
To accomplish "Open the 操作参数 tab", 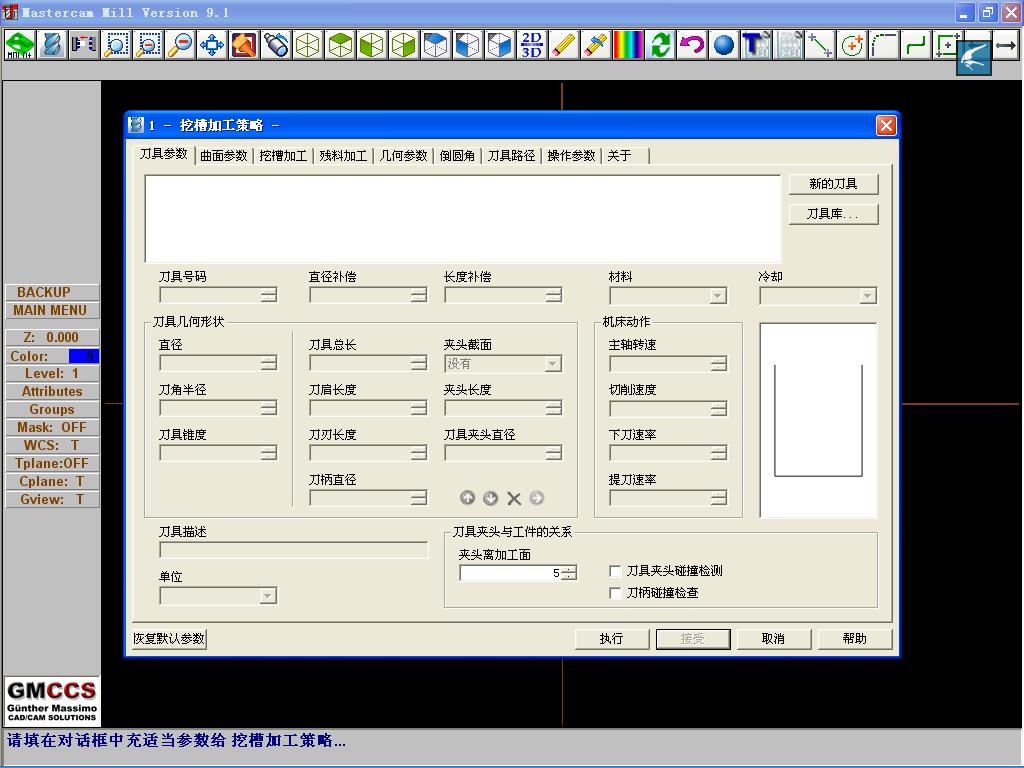I will (x=571, y=155).
